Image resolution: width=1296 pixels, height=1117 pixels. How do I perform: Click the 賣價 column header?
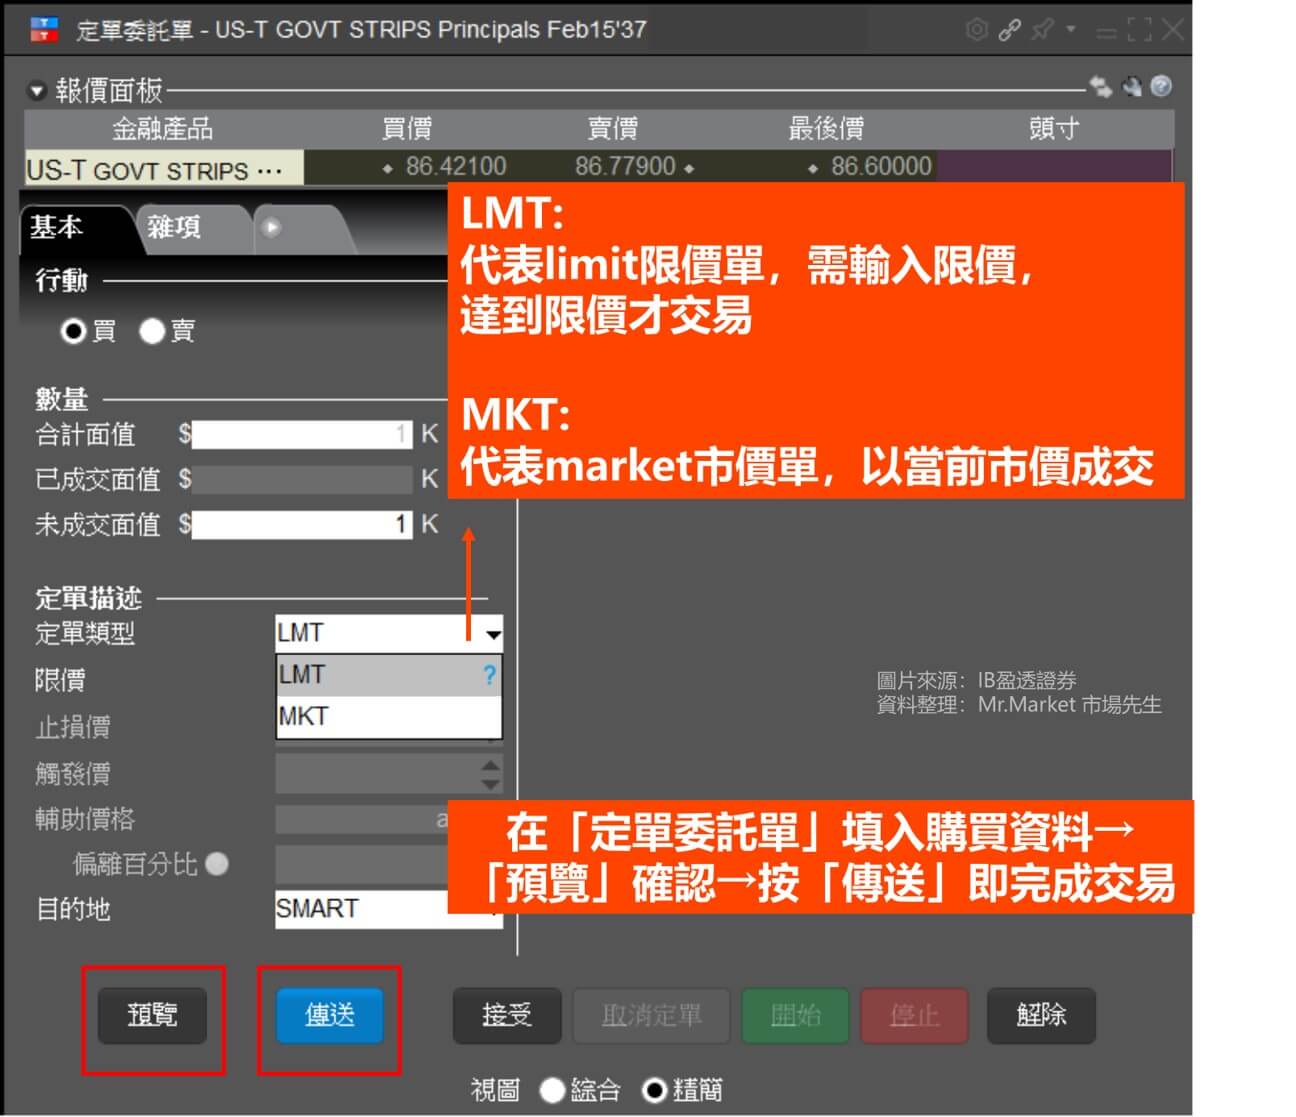point(612,129)
